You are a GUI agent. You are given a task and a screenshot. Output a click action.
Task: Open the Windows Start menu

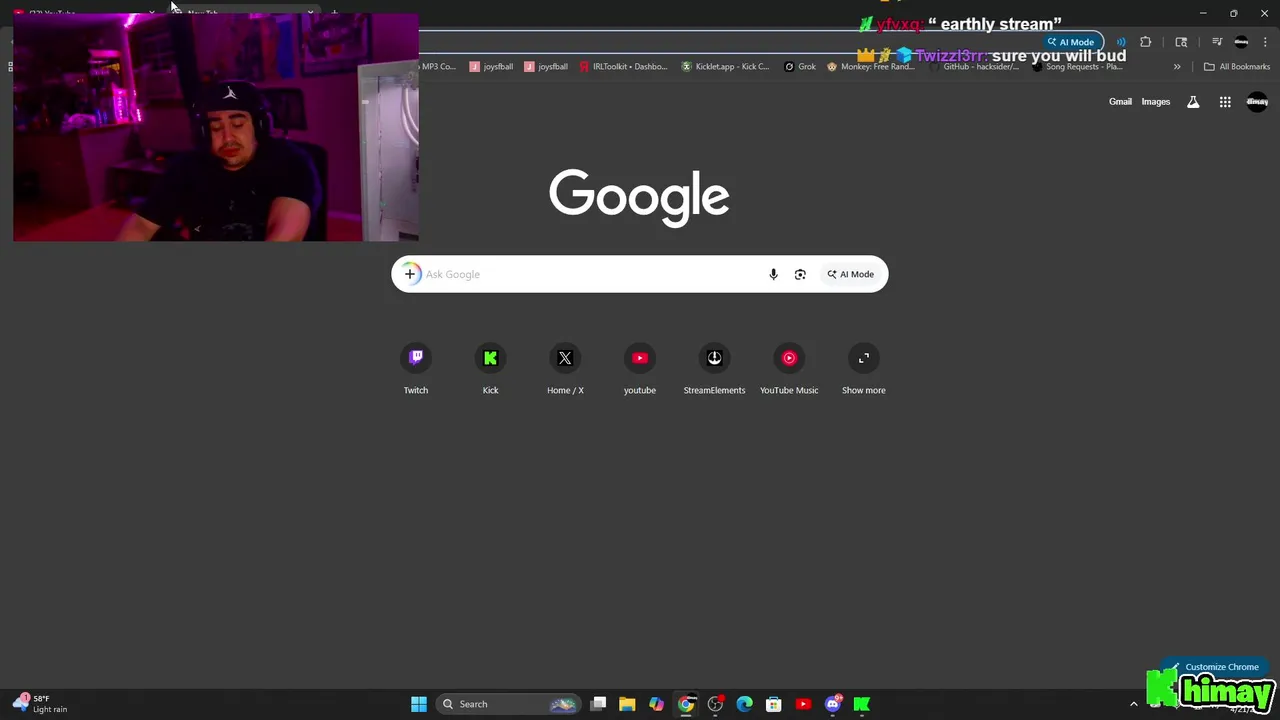point(419,704)
